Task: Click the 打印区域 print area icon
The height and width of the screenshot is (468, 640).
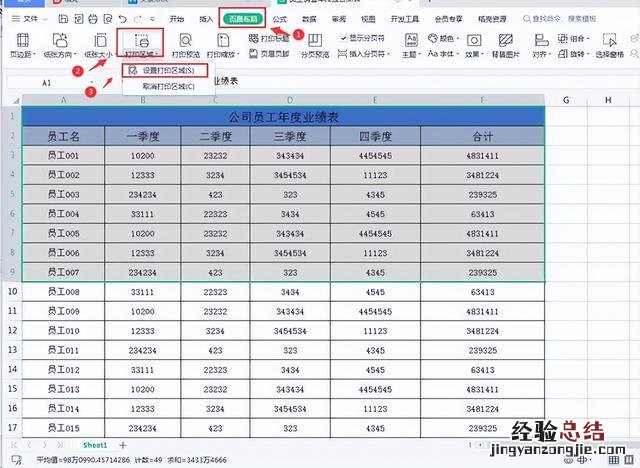Action: [x=141, y=41]
